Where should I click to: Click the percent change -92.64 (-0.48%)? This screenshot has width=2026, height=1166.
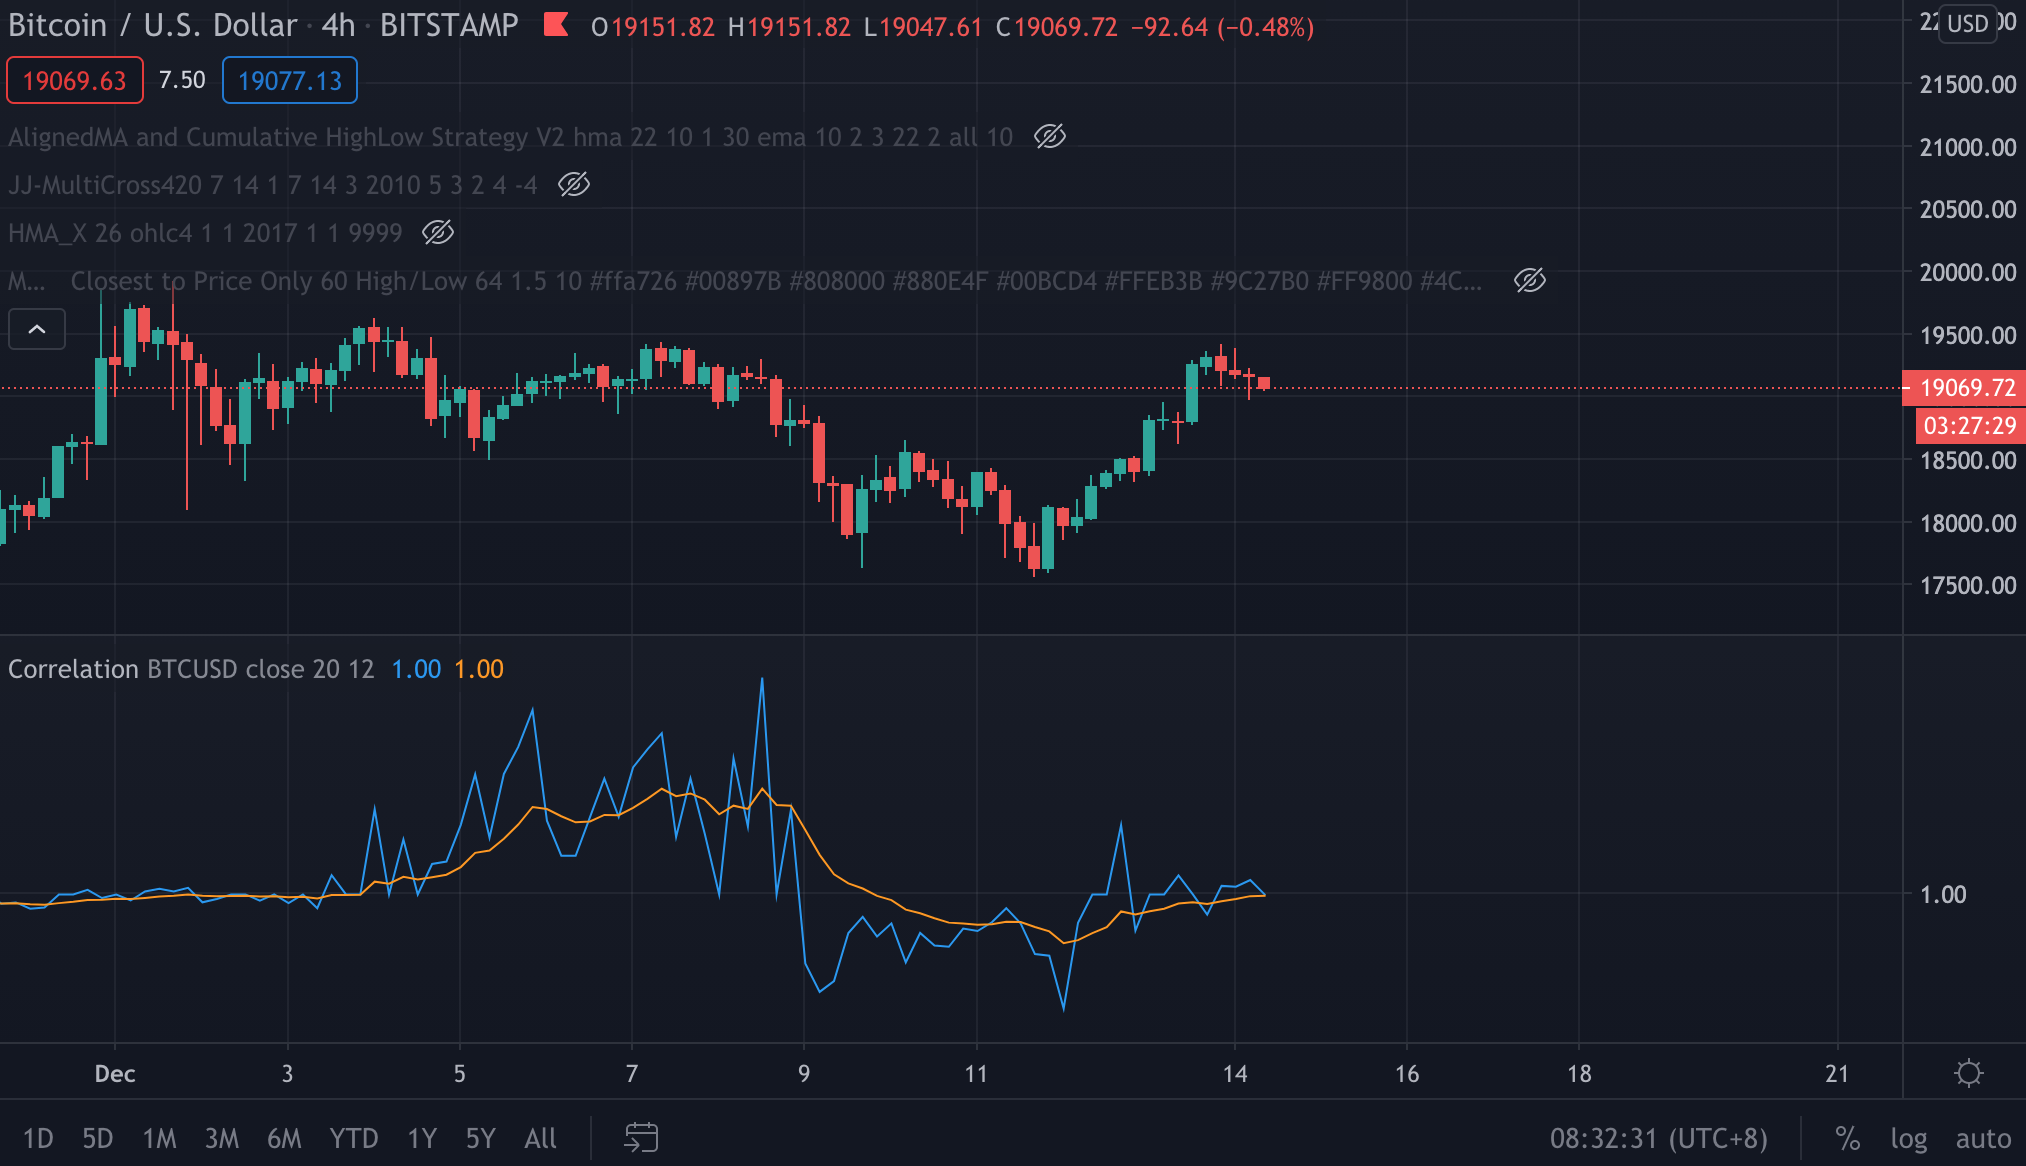(1222, 27)
